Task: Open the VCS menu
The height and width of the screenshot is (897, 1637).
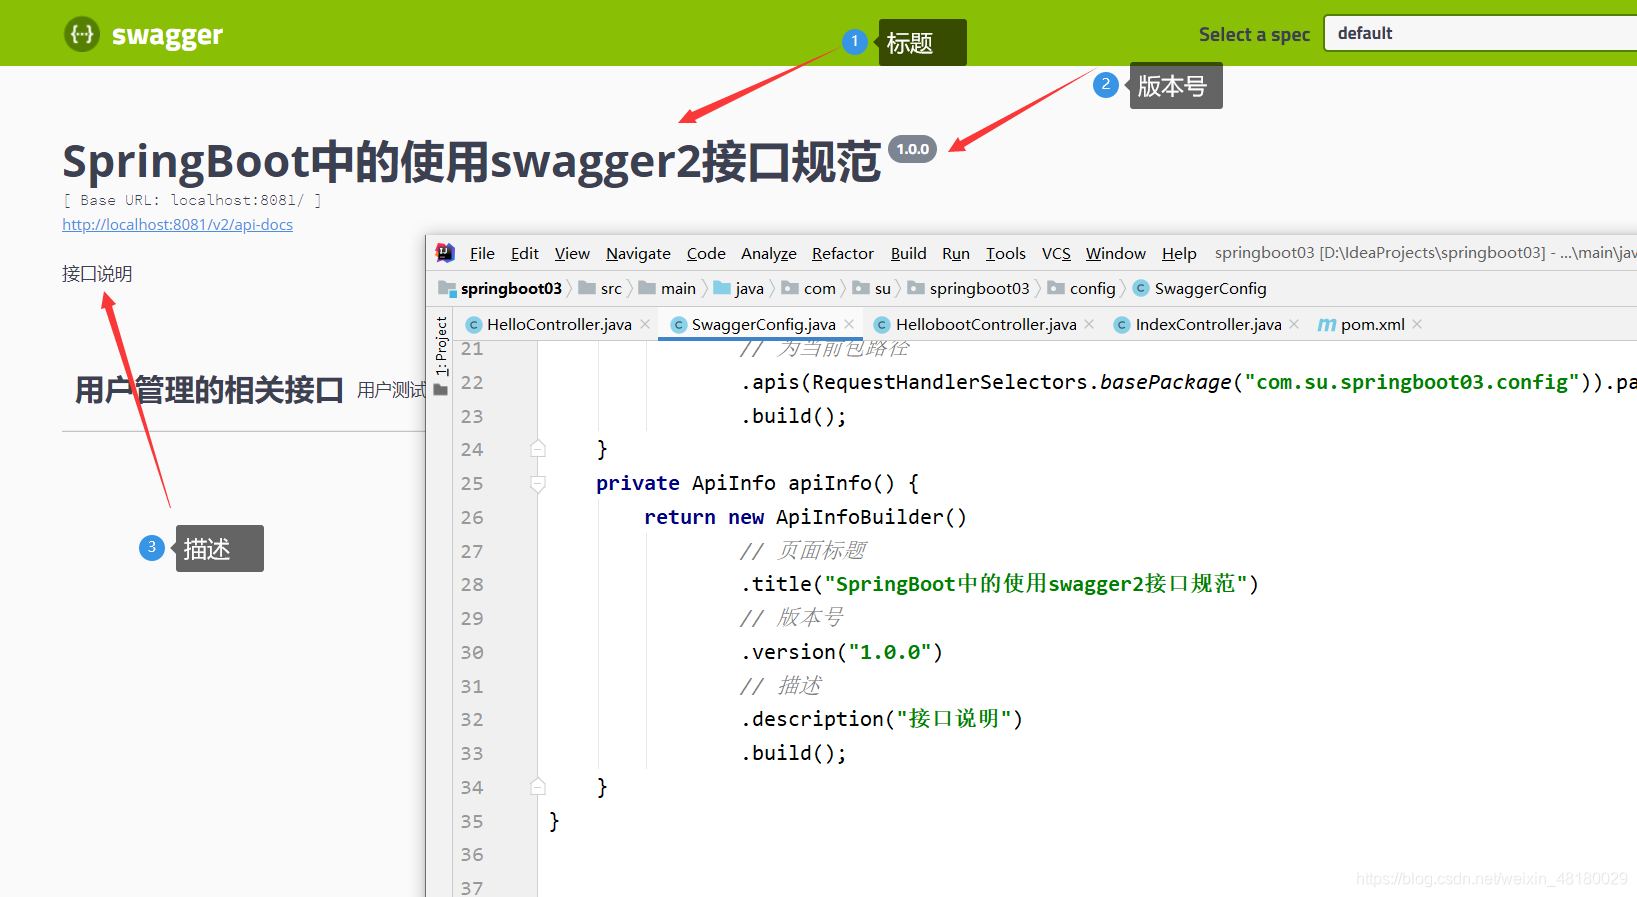Action: pos(1056,254)
